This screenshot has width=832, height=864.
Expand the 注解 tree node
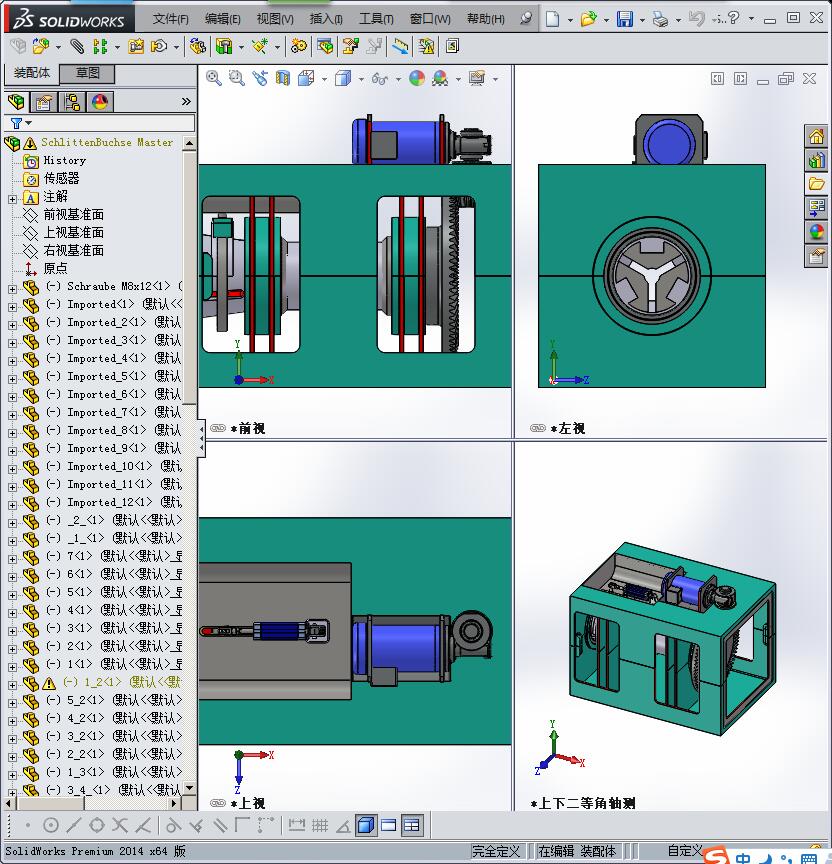tap(12, 199)
